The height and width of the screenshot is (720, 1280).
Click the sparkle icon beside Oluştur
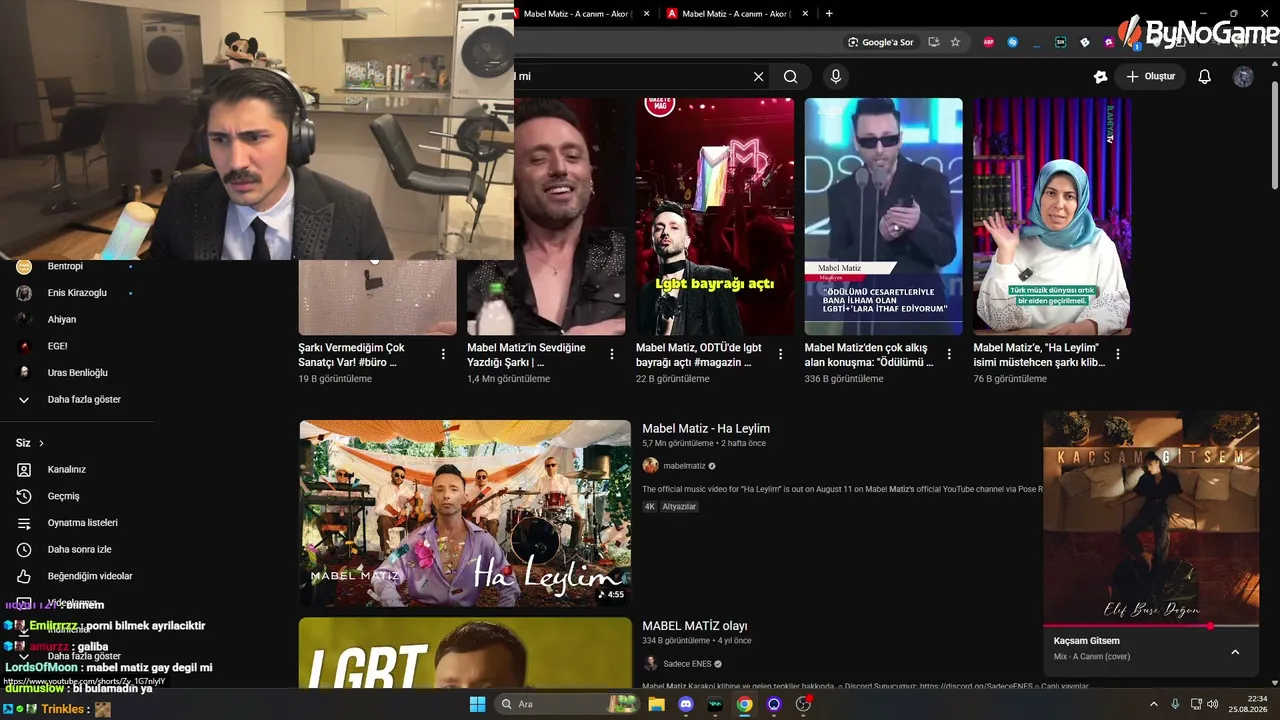coord(1101,77)
